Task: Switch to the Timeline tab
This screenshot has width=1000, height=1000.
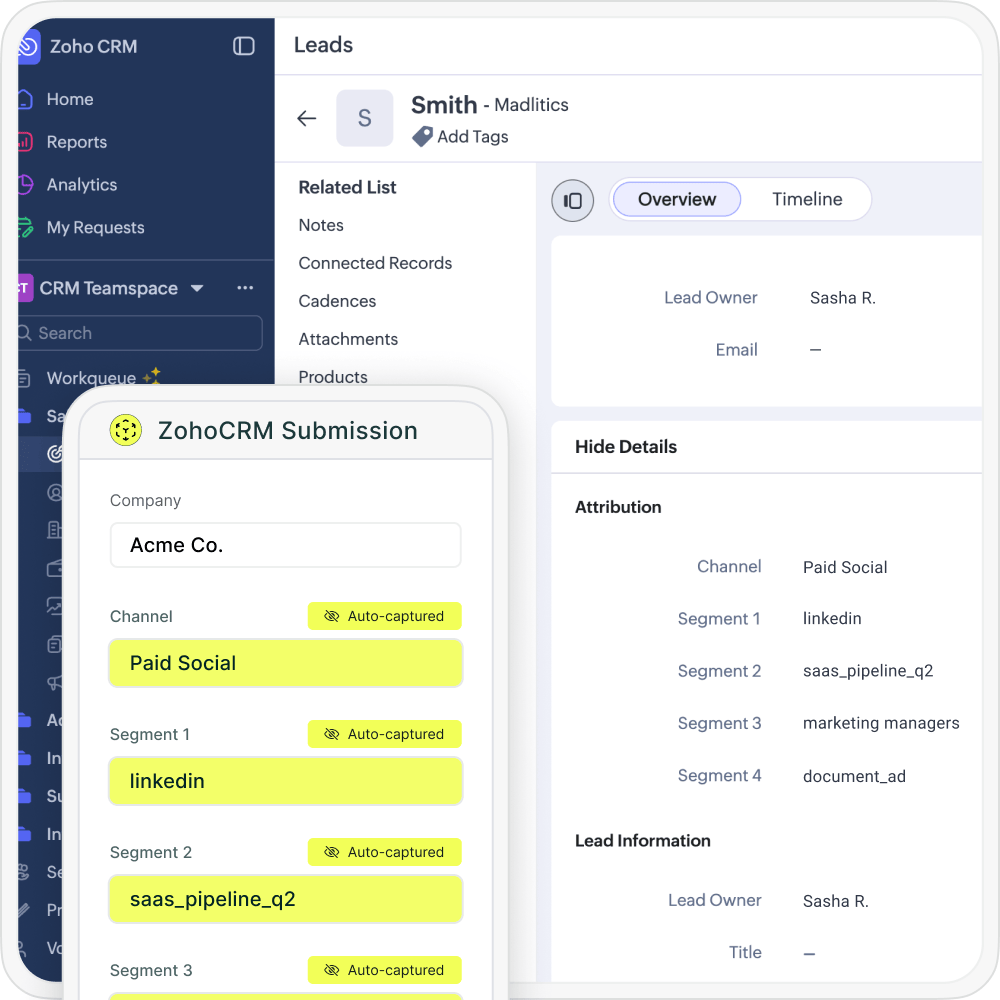Action: tap(807, 200)
